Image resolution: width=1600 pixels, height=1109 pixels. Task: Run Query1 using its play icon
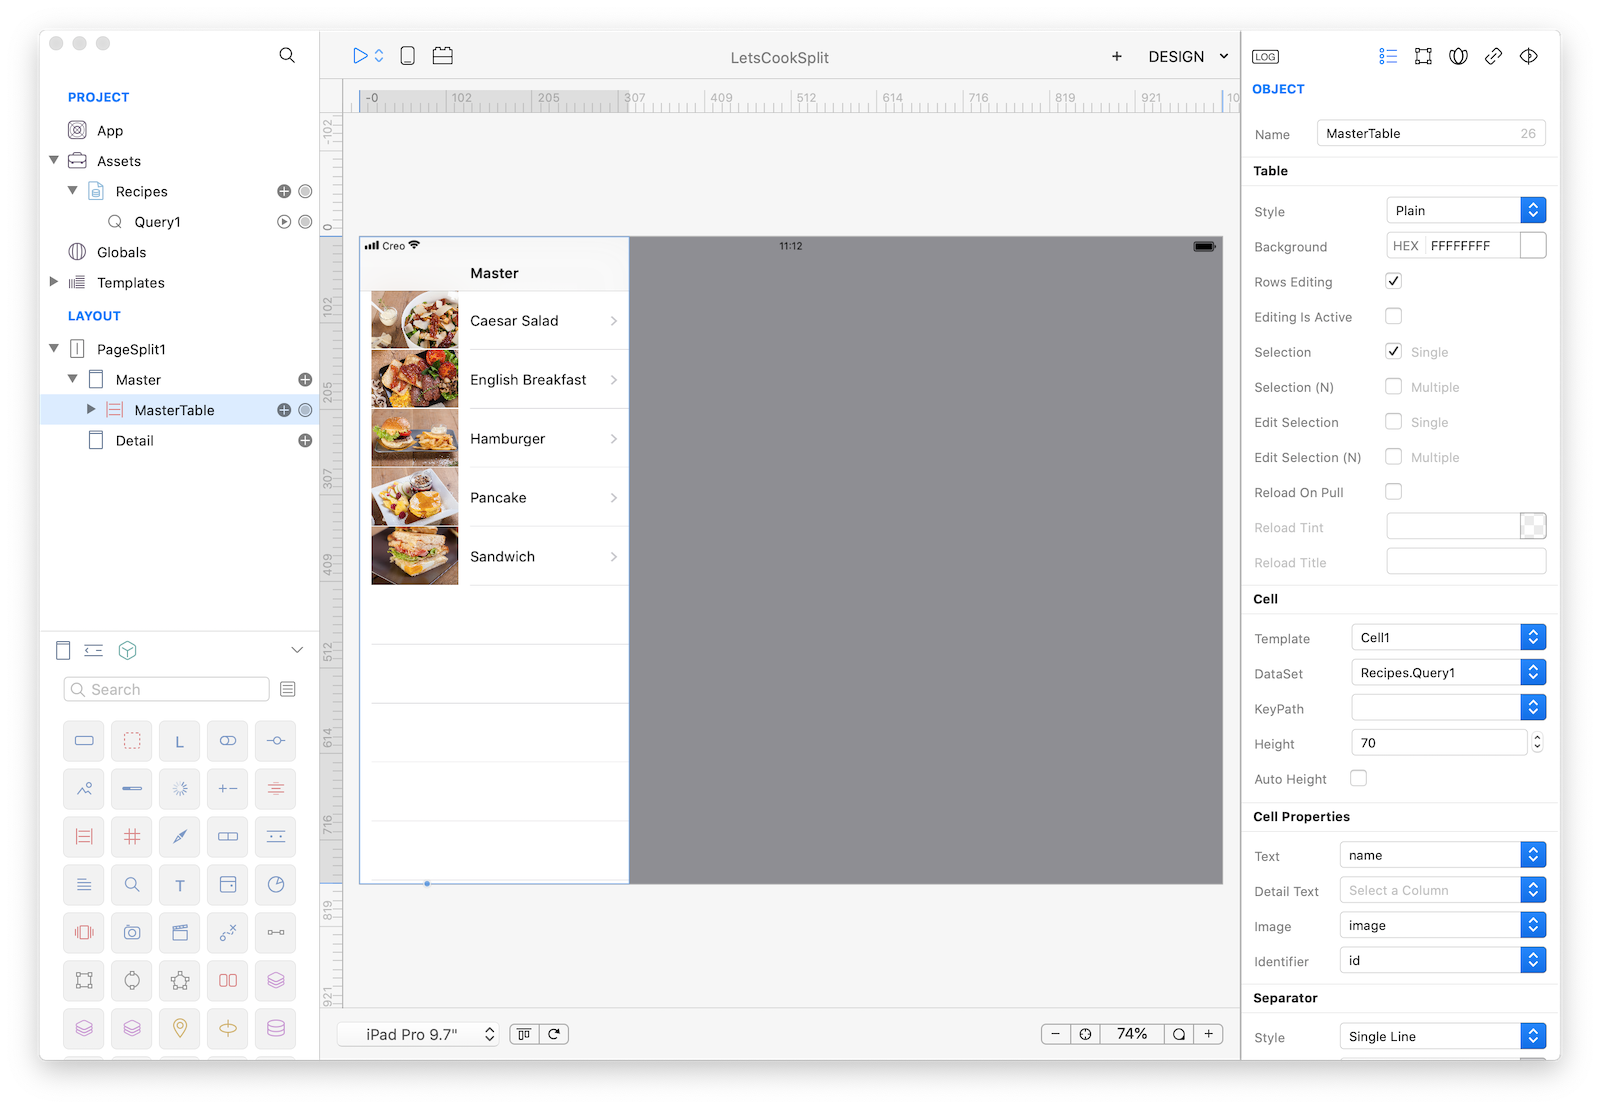(x=284, y=222)
